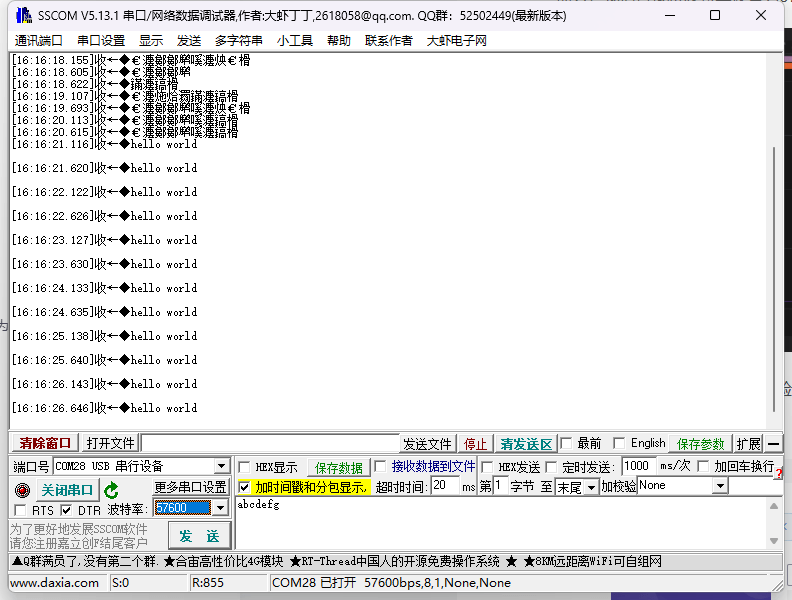This screenshot has width=792, height=600.
Task: Enable the HEX显示 checkbox
Action: click(244, 467)
